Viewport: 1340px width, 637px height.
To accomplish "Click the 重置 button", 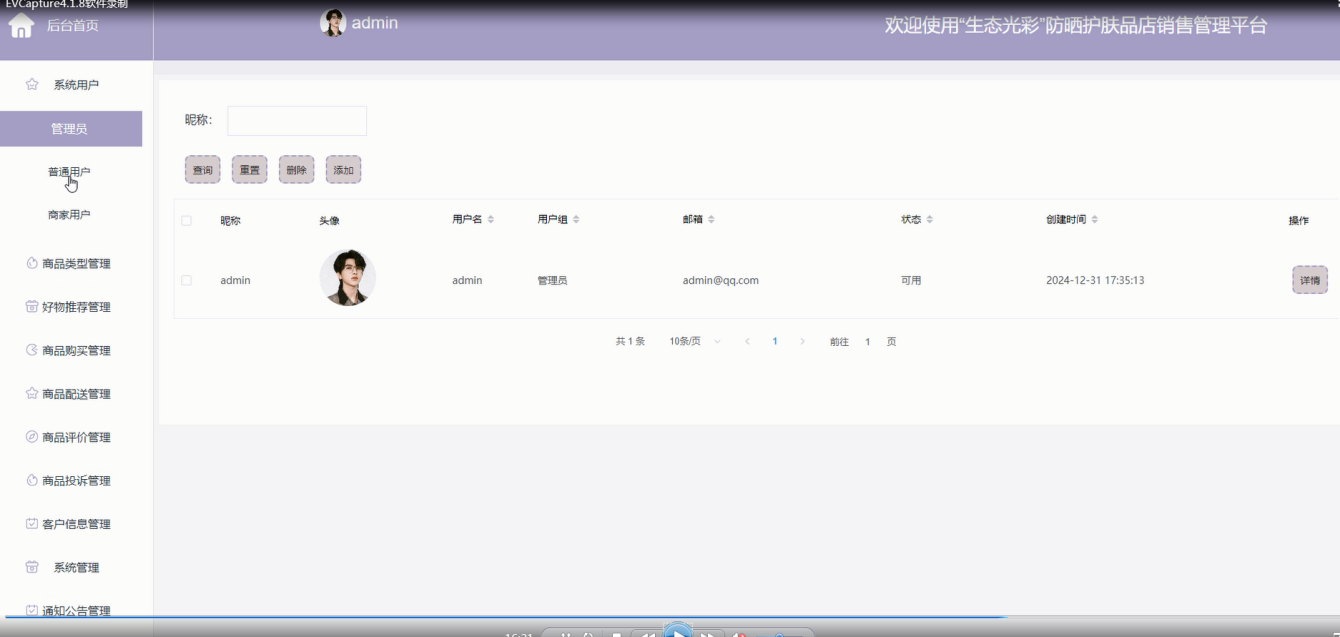I will (x=249, y=170).
